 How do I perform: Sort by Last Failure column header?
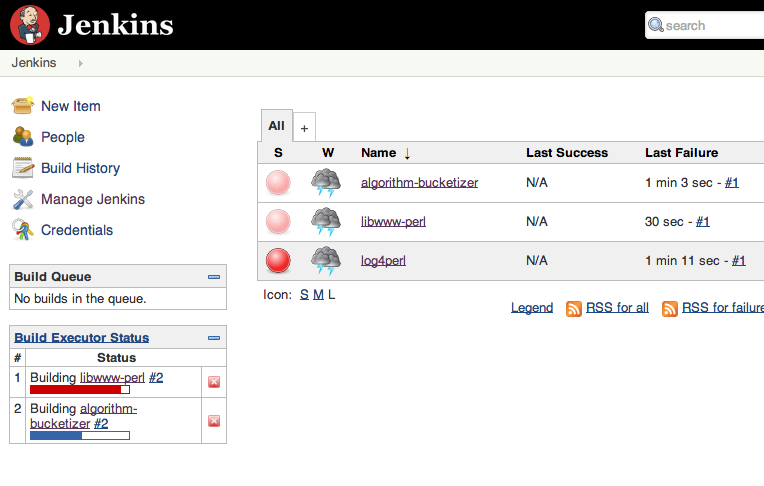(x=681, y=153)
